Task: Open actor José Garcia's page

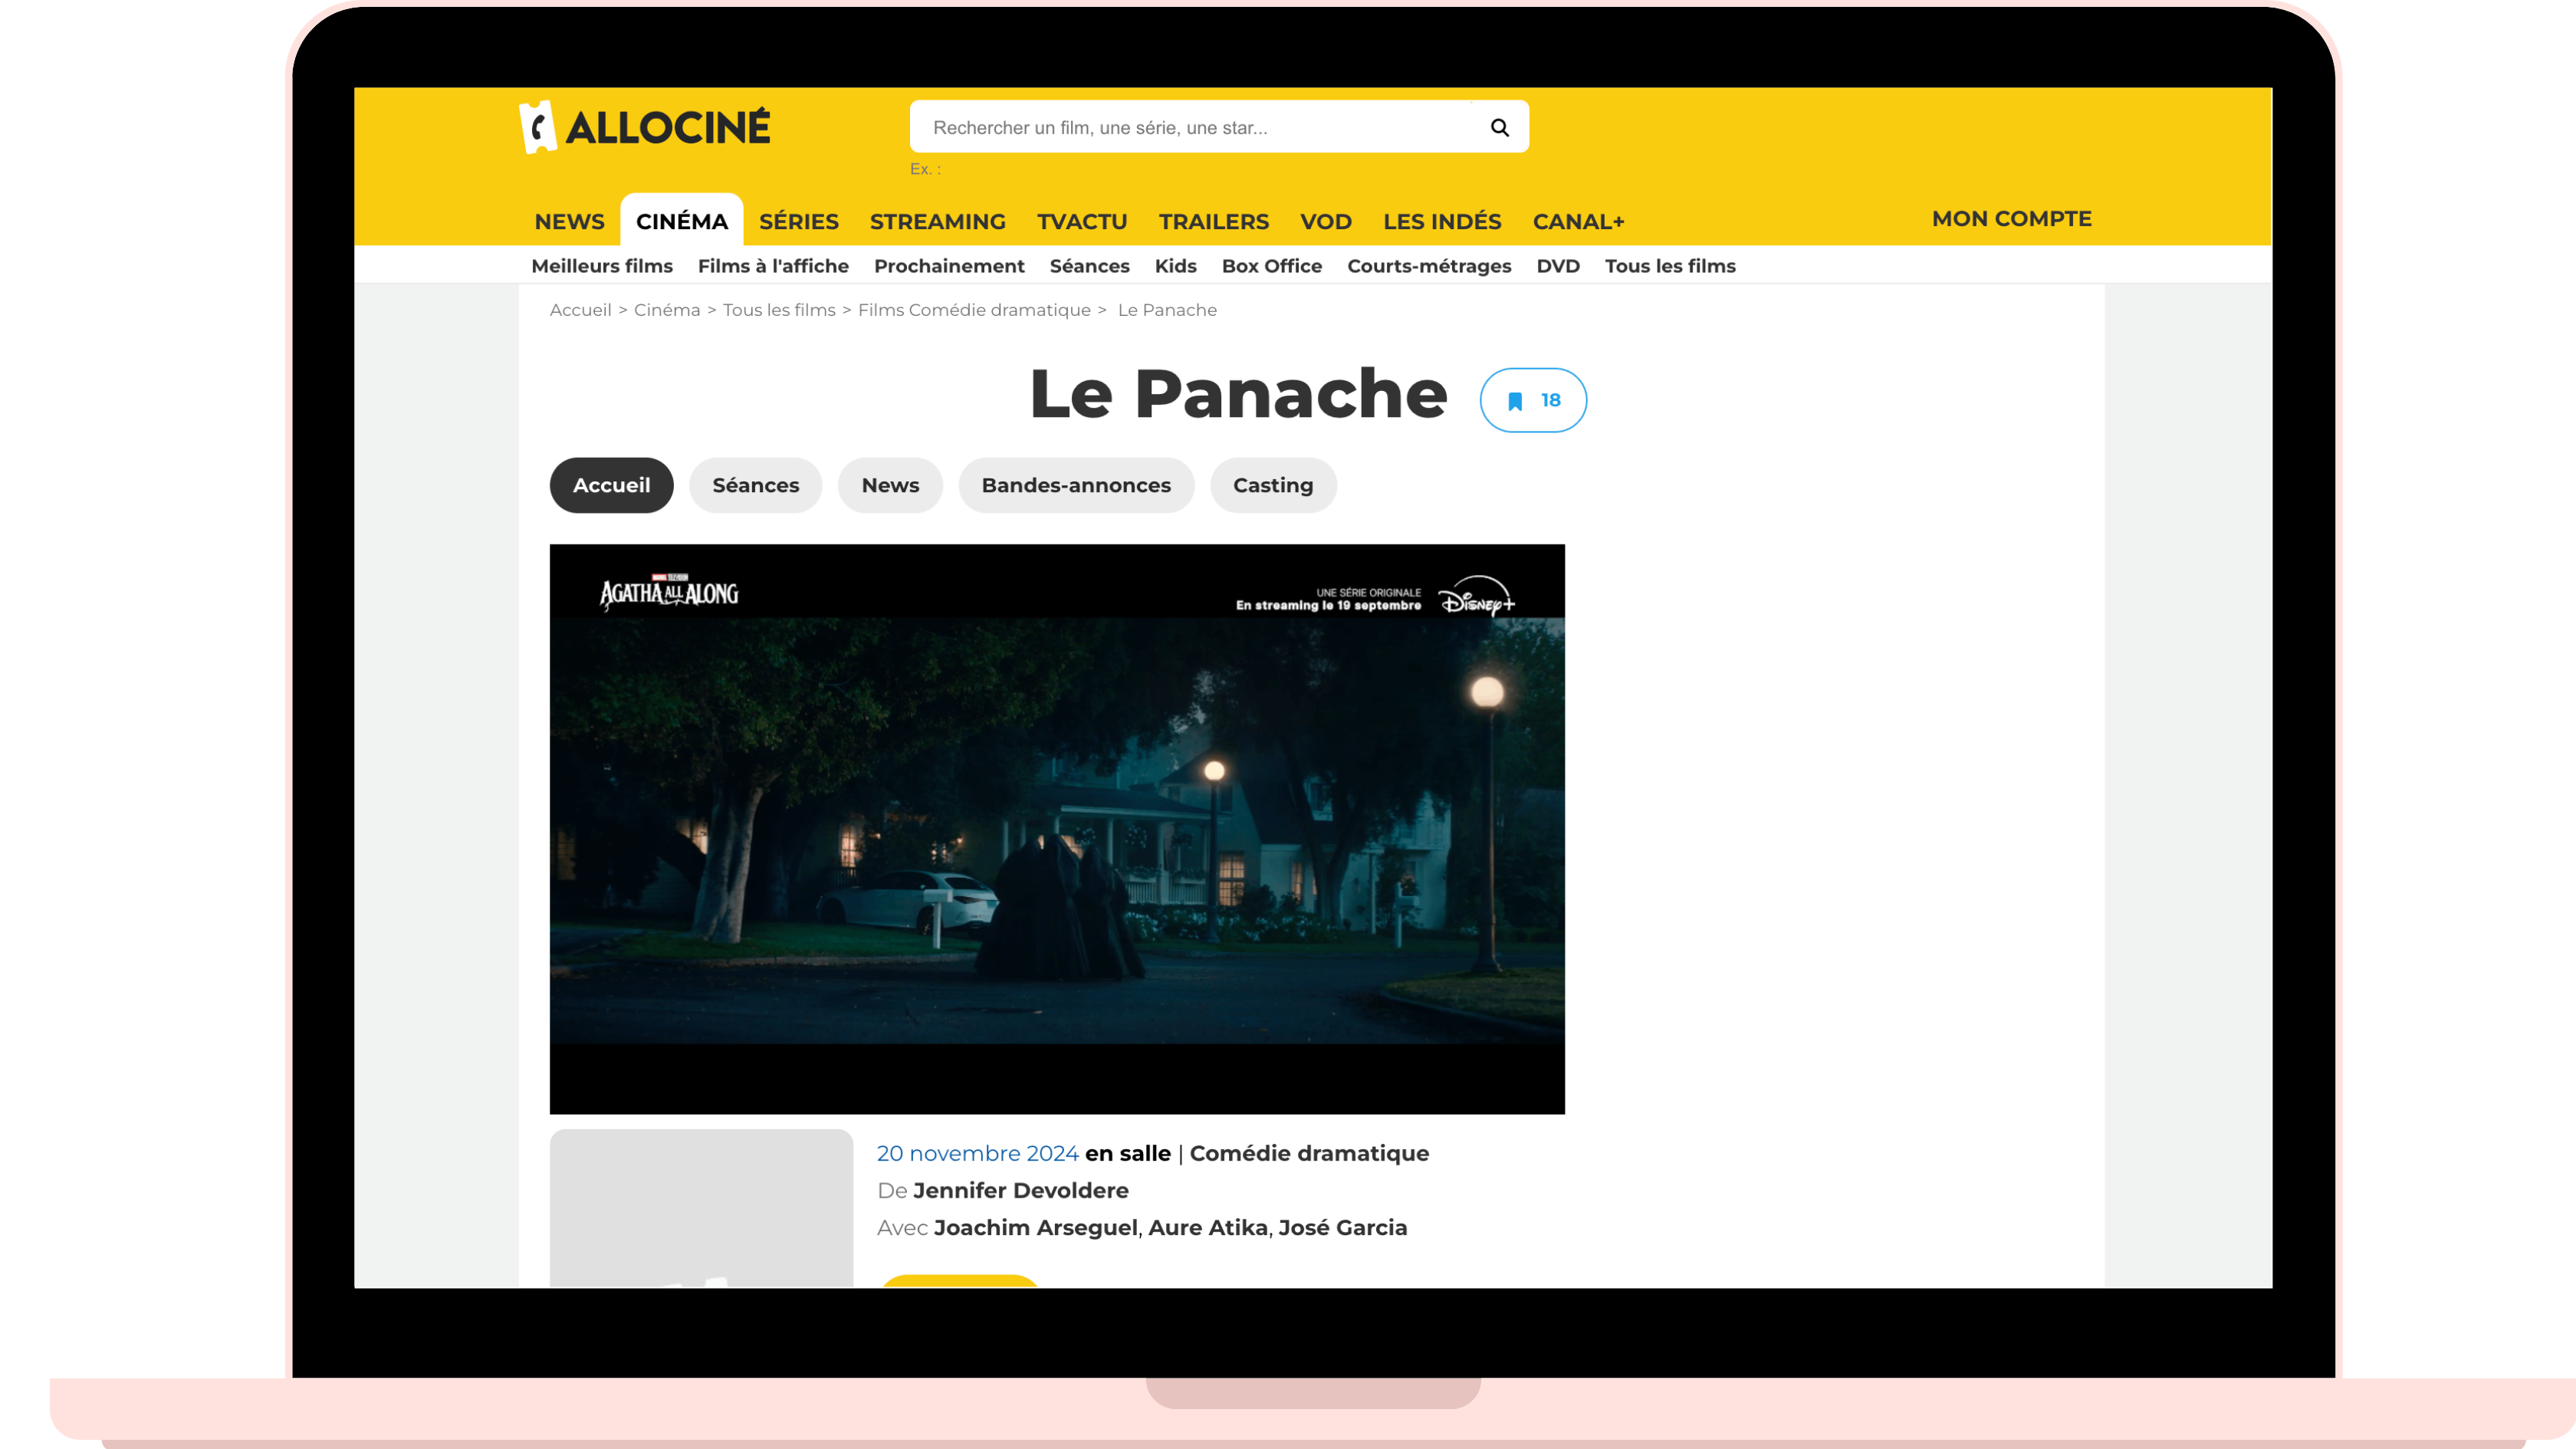Action: pyautogui.click(x=1342, y=1227)
